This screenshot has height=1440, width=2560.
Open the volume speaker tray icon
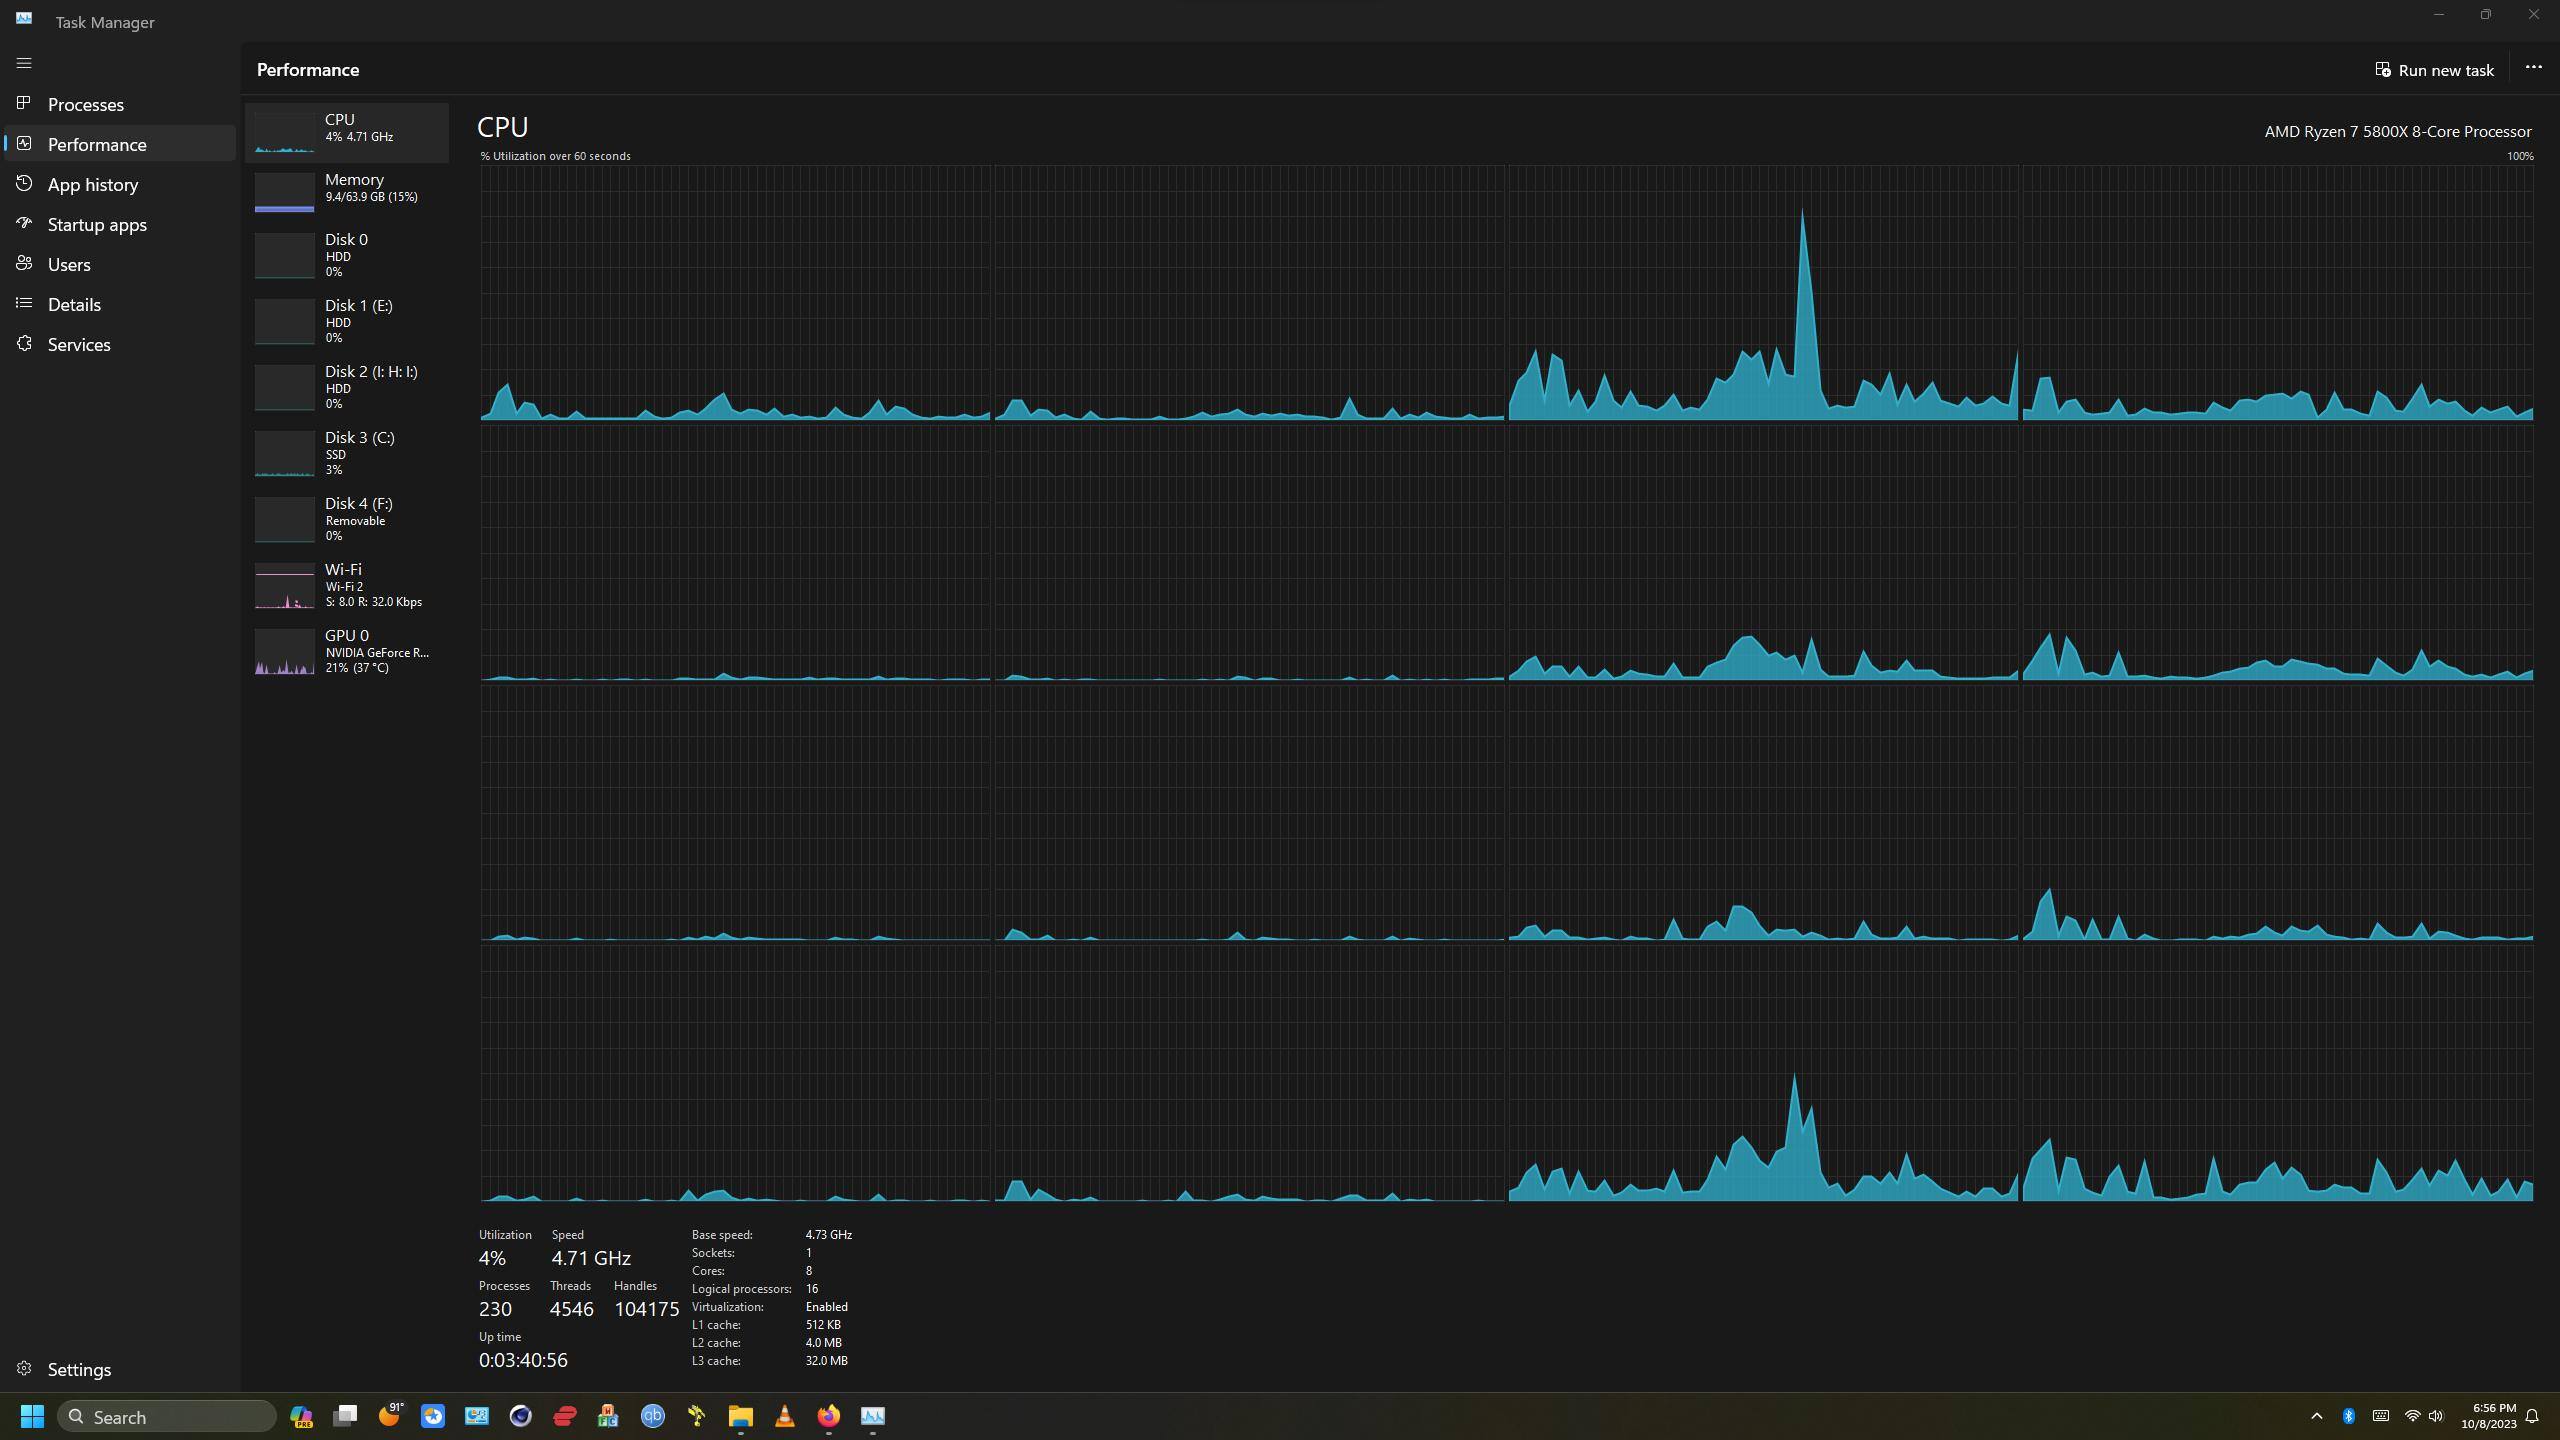pos(2436,1416)
